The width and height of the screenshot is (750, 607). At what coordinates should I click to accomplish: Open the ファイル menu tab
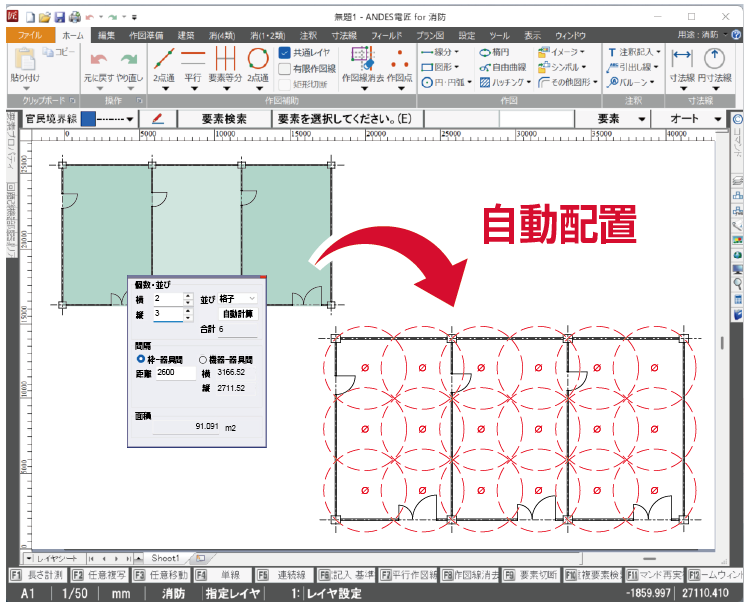point(30,35)
